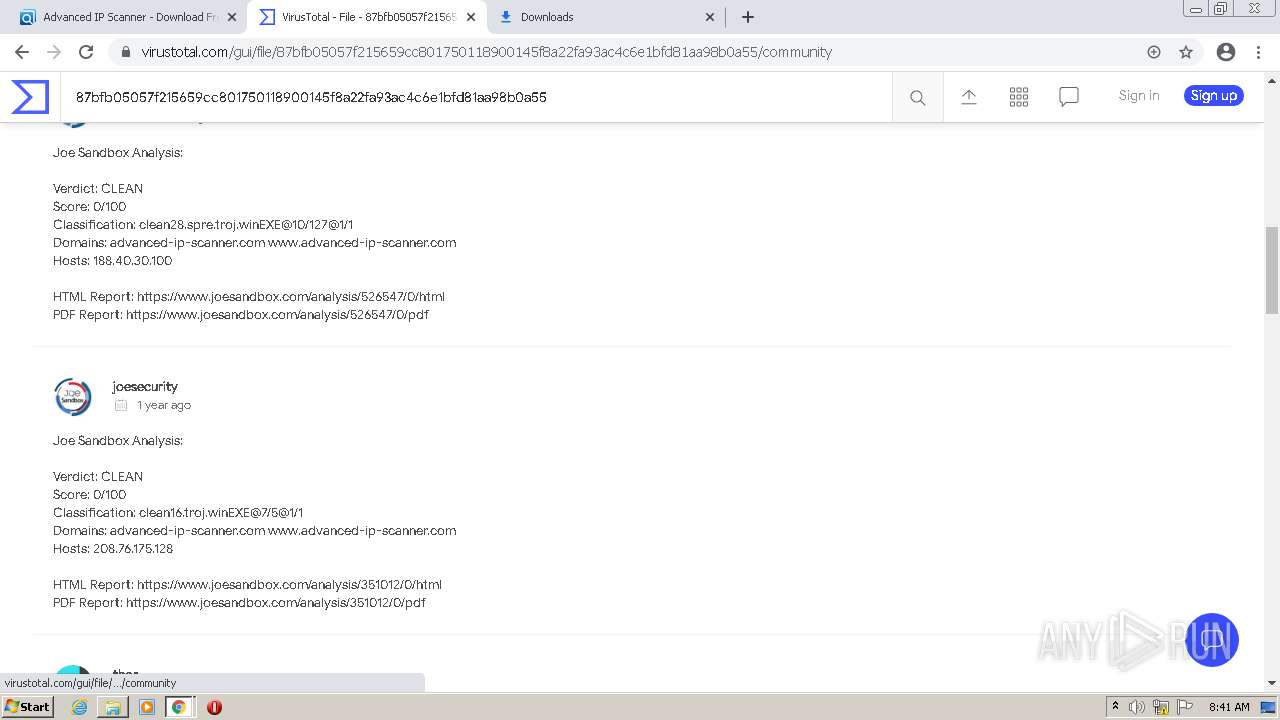Screen dimensions: 1280x720
Task: Open PDF report link 351012
Action: point(276,602)
